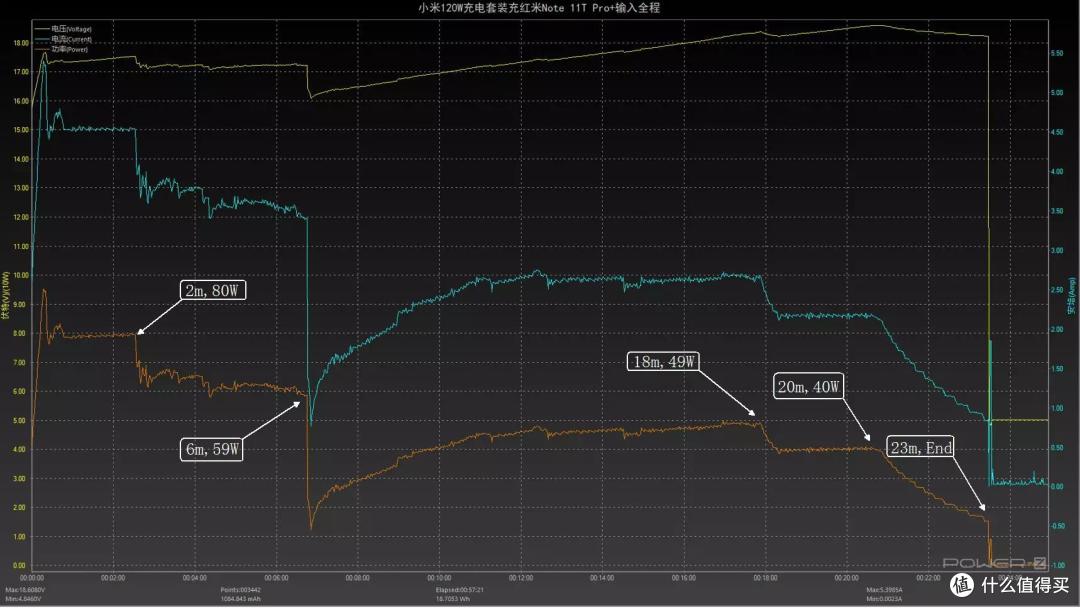Select the Max:5.3985A status value

click(884, 590)
